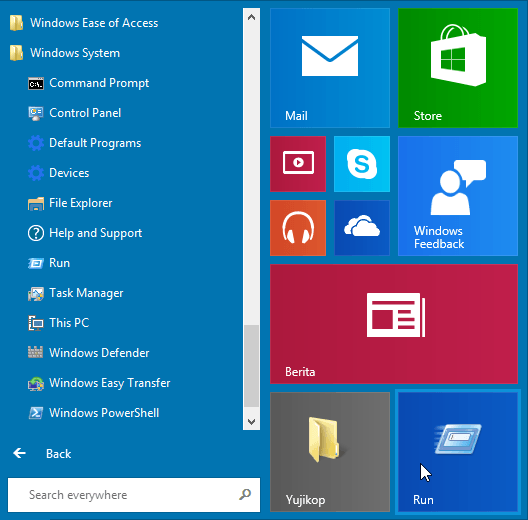
Task: Launch Command Prompt from the list
Action: (x=89, y=83)
